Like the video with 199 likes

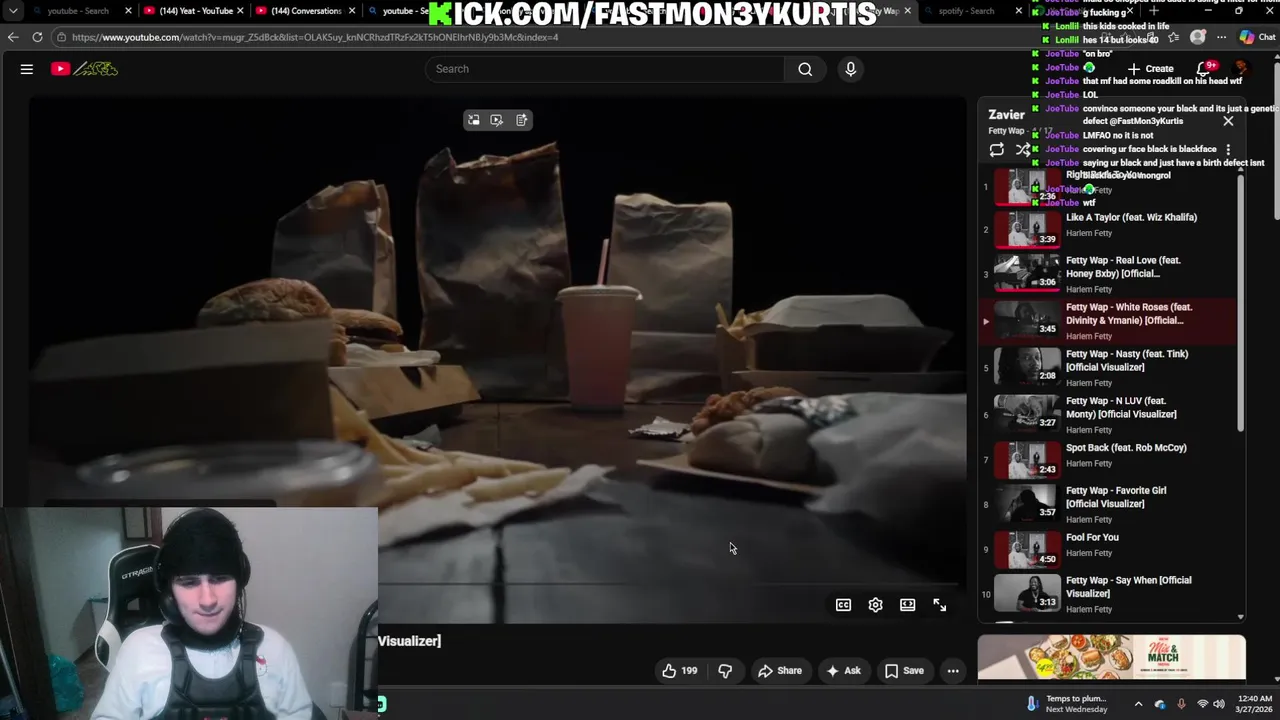pos(679,671)
